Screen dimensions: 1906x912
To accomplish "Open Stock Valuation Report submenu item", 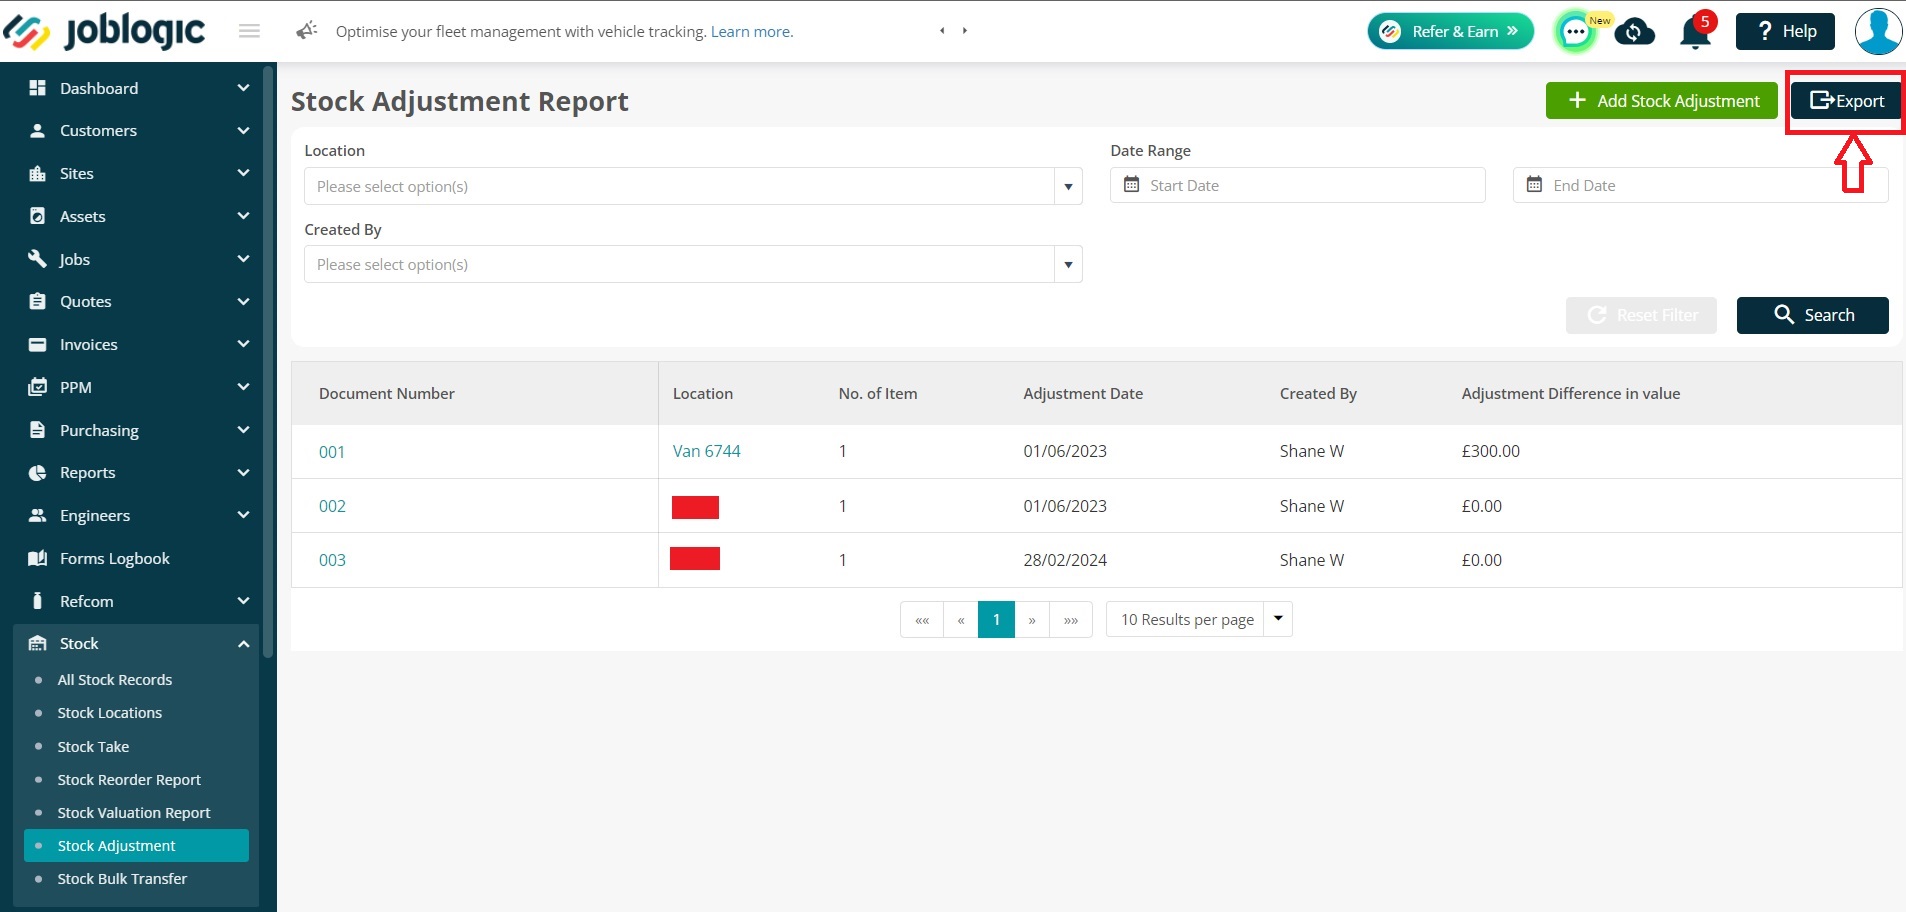I will [x=134, y=813].
